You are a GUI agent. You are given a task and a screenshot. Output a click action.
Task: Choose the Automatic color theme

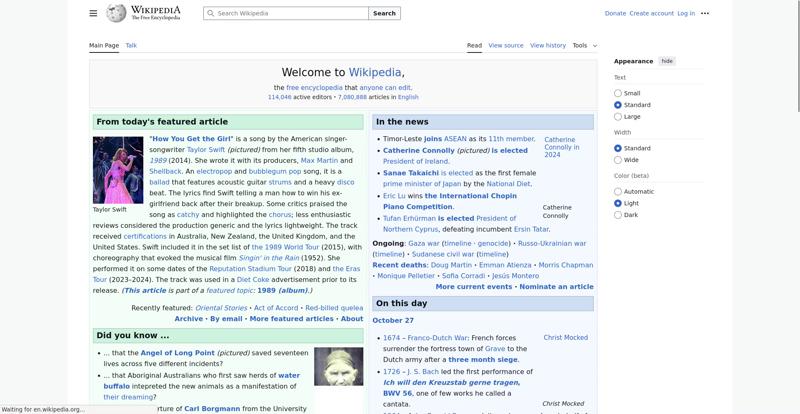[618, 192]
